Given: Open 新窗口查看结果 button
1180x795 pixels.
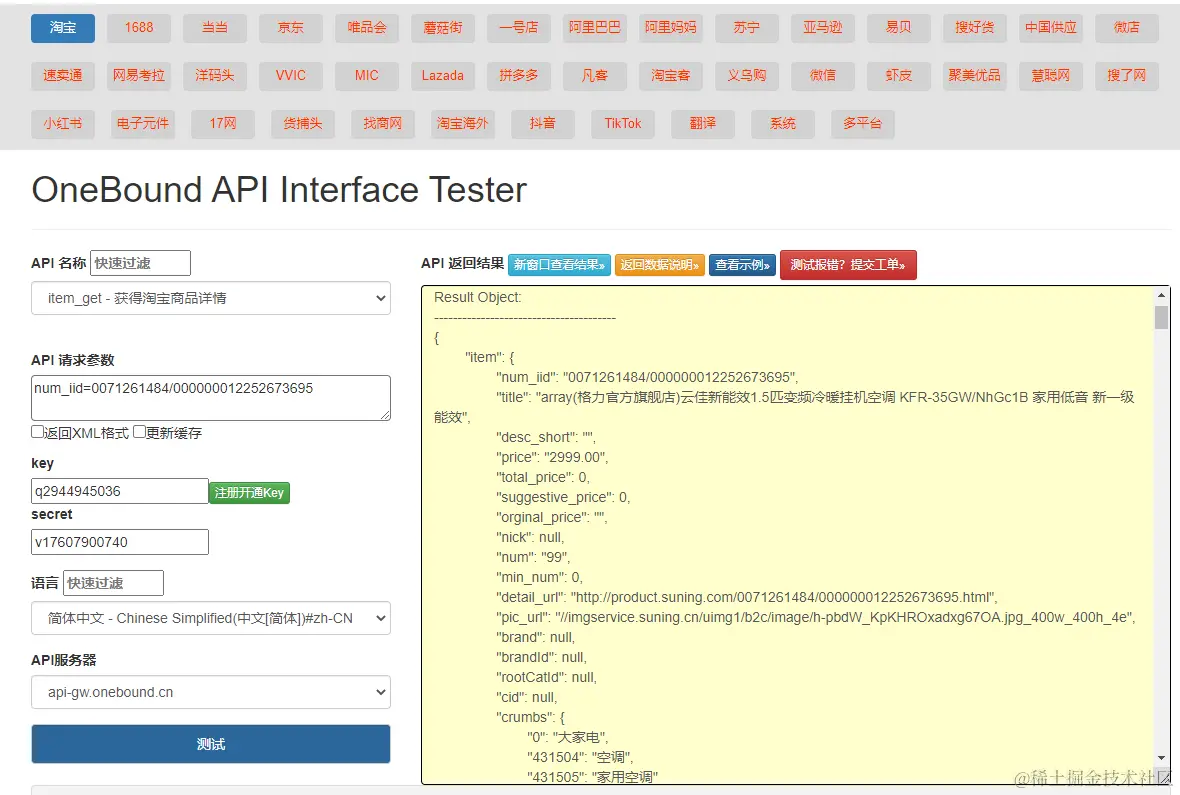Looking at the screenshot, I should pos(559,265).
